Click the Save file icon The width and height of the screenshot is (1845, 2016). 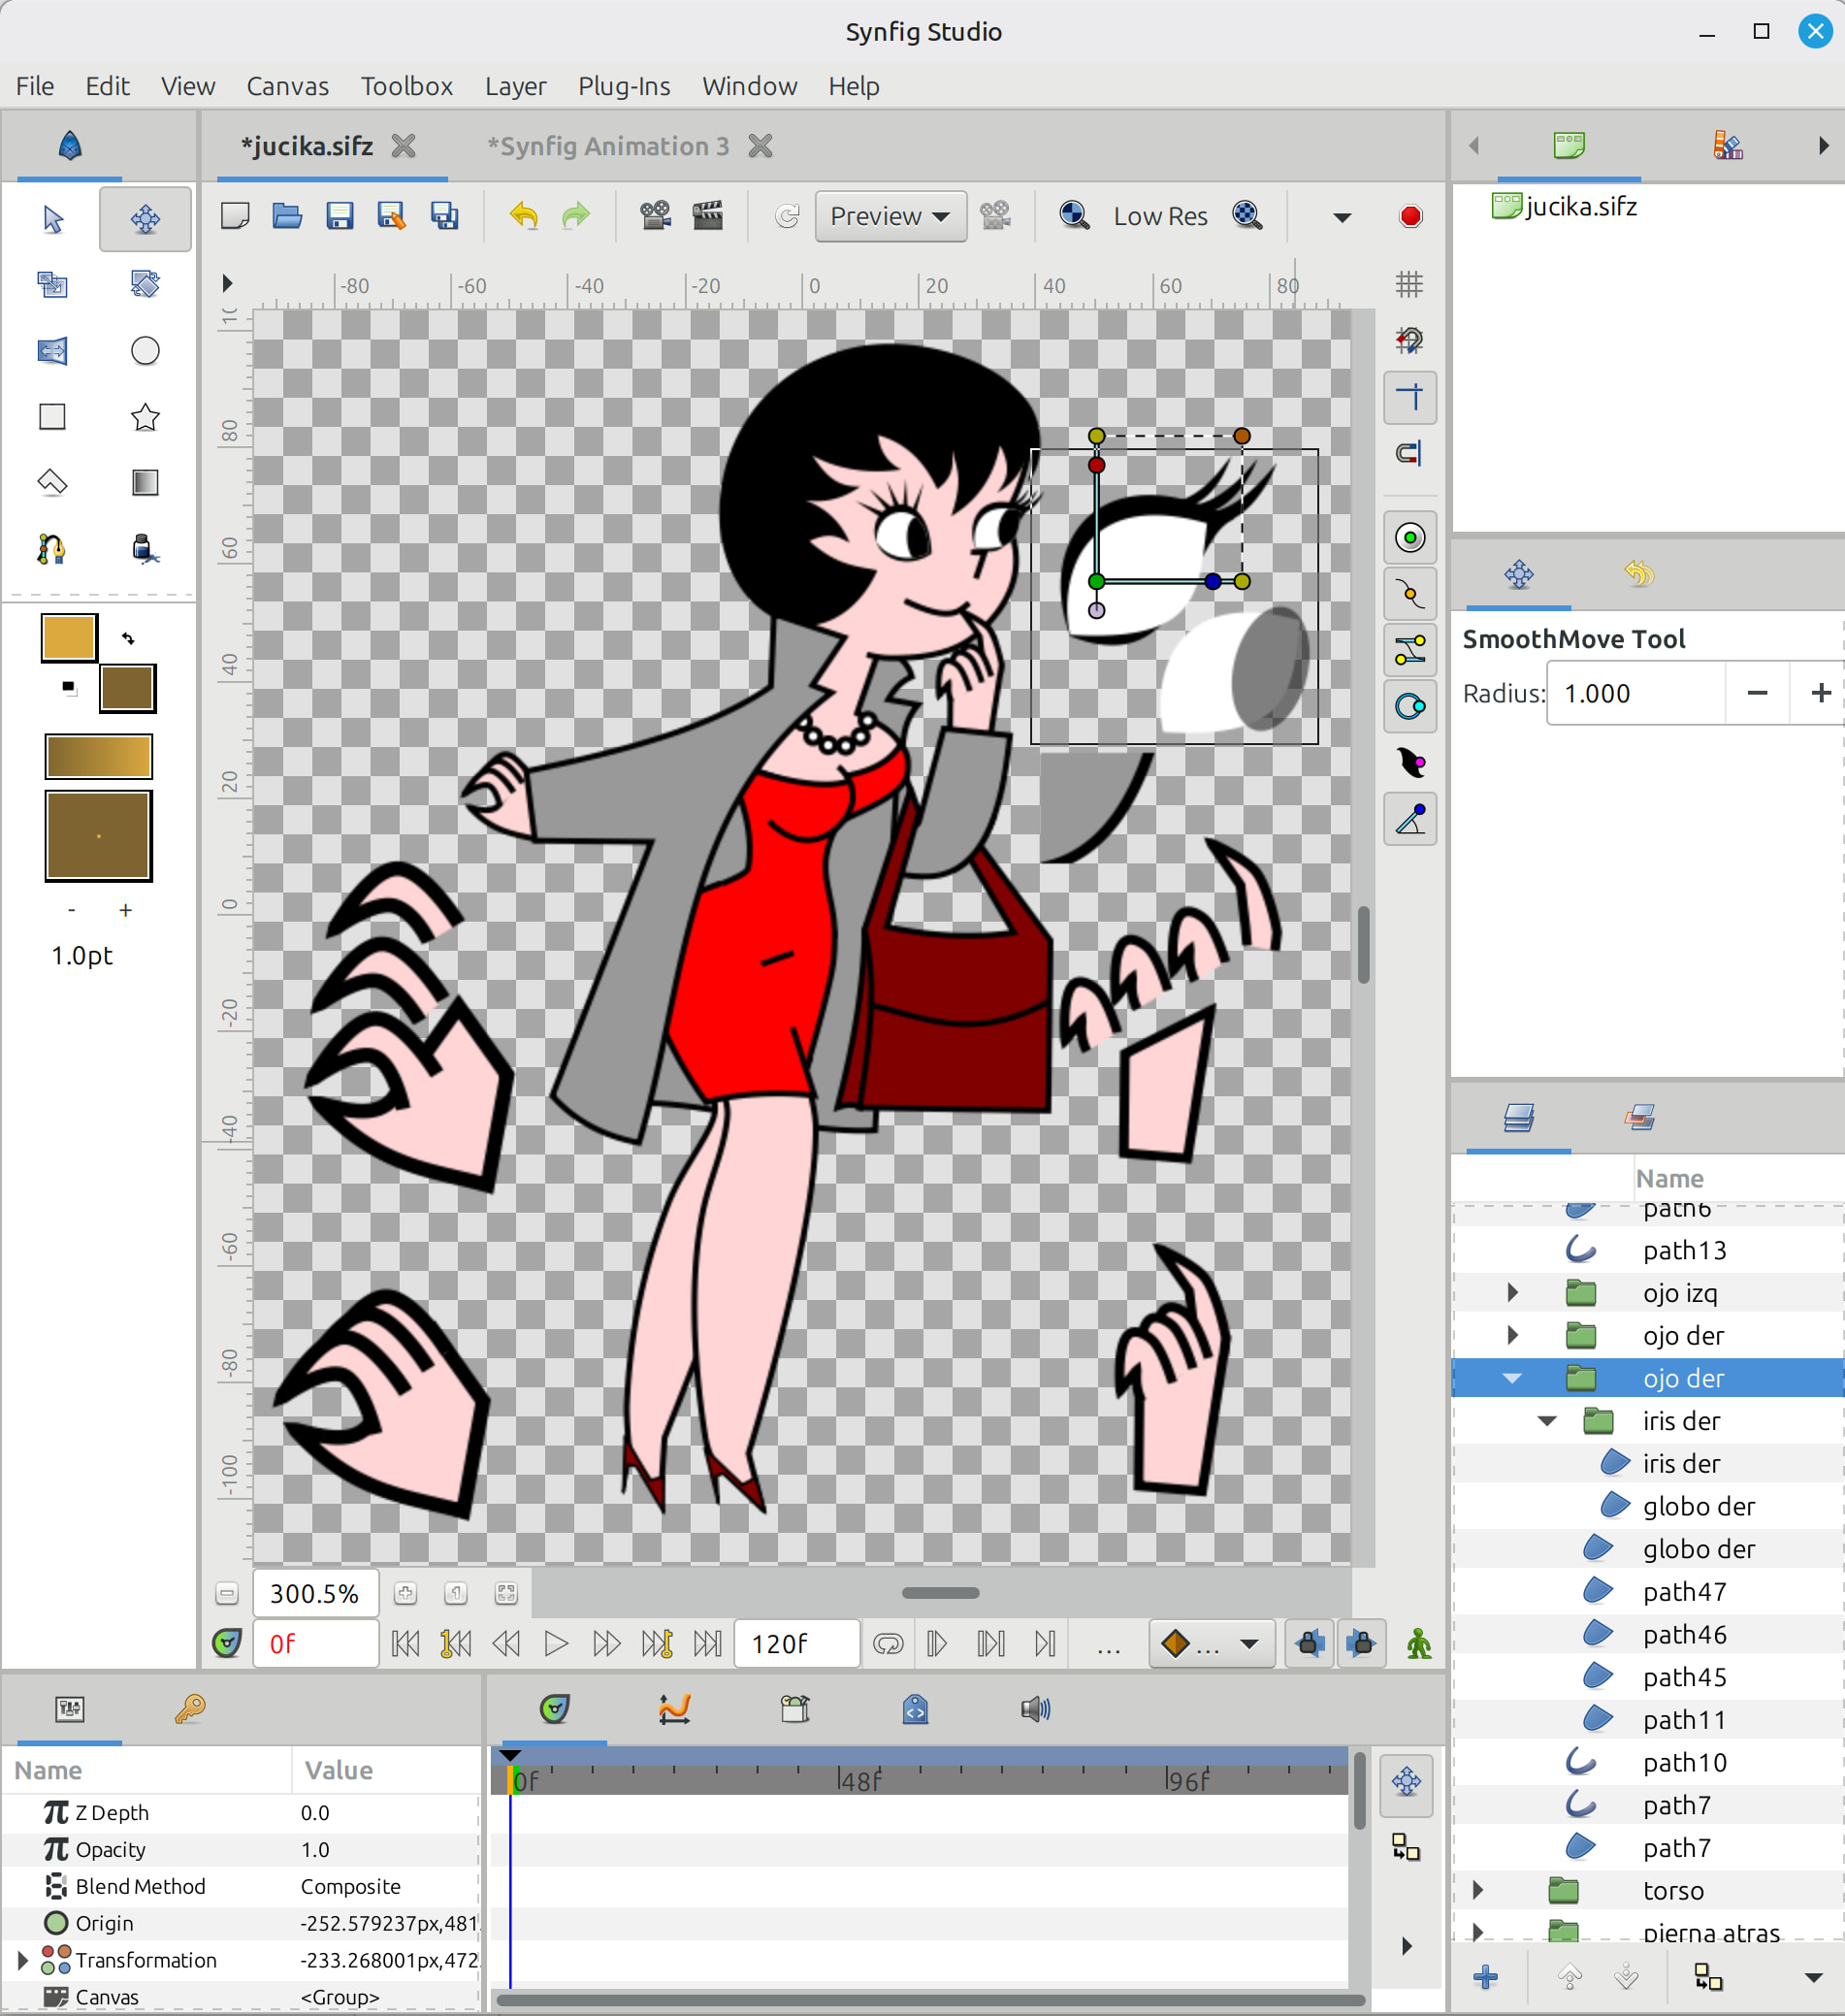click(339, 216)
